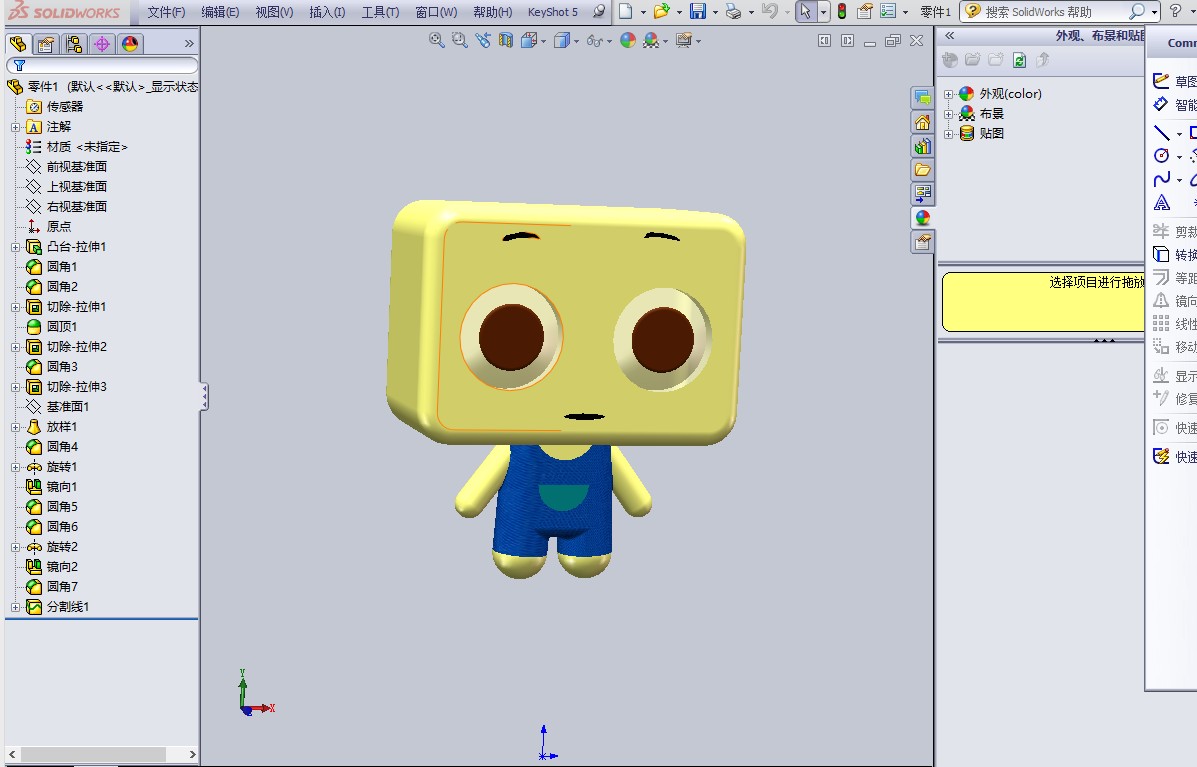Screen dimensions: 1197x767
Task: Open the DimXpertManager tab
Action: (102, 44)
